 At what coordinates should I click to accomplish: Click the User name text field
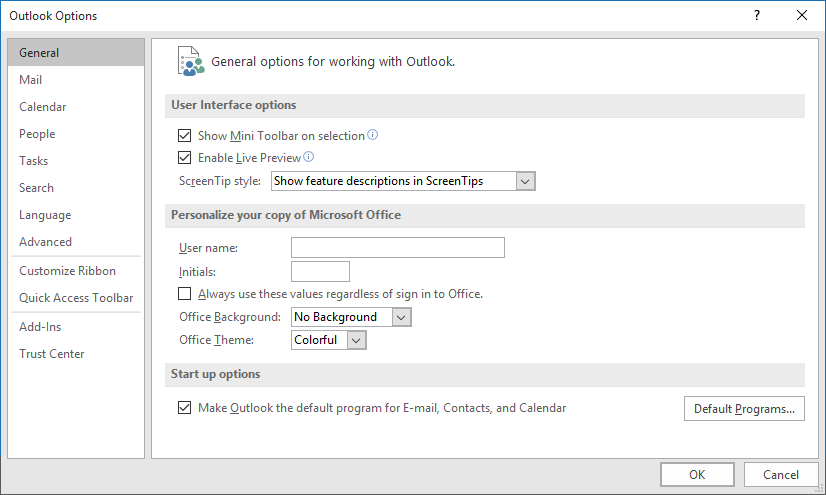pos(397,248)
